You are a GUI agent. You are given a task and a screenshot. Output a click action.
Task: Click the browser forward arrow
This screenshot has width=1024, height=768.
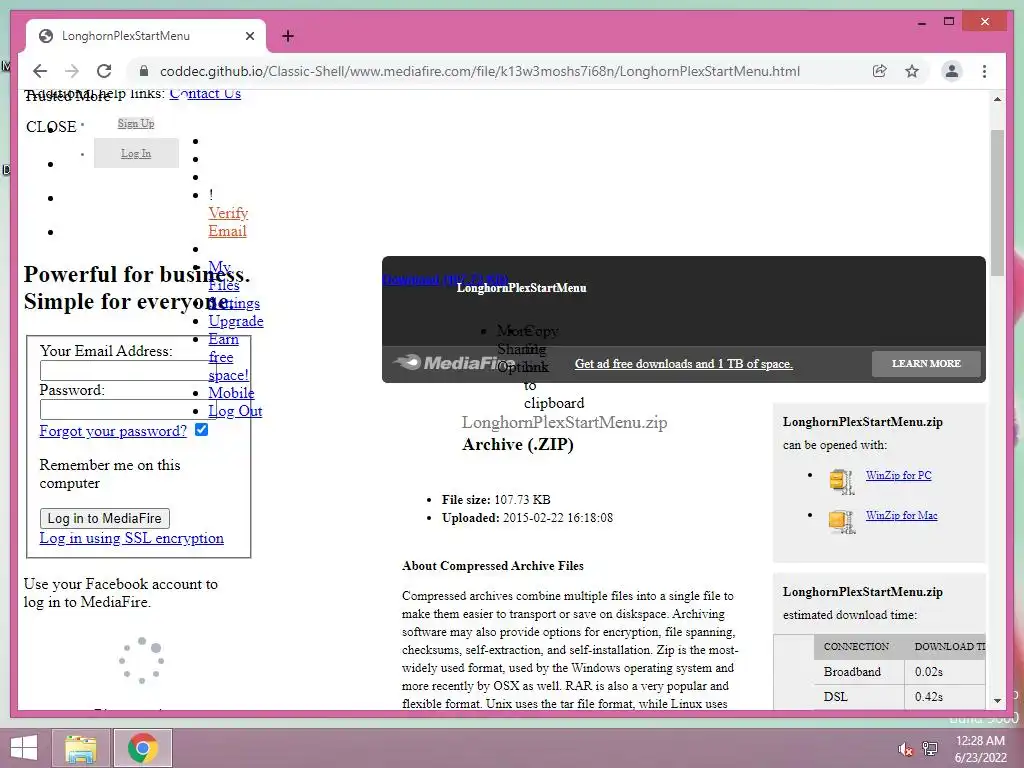pyautogui.click(x=72, y=71)
